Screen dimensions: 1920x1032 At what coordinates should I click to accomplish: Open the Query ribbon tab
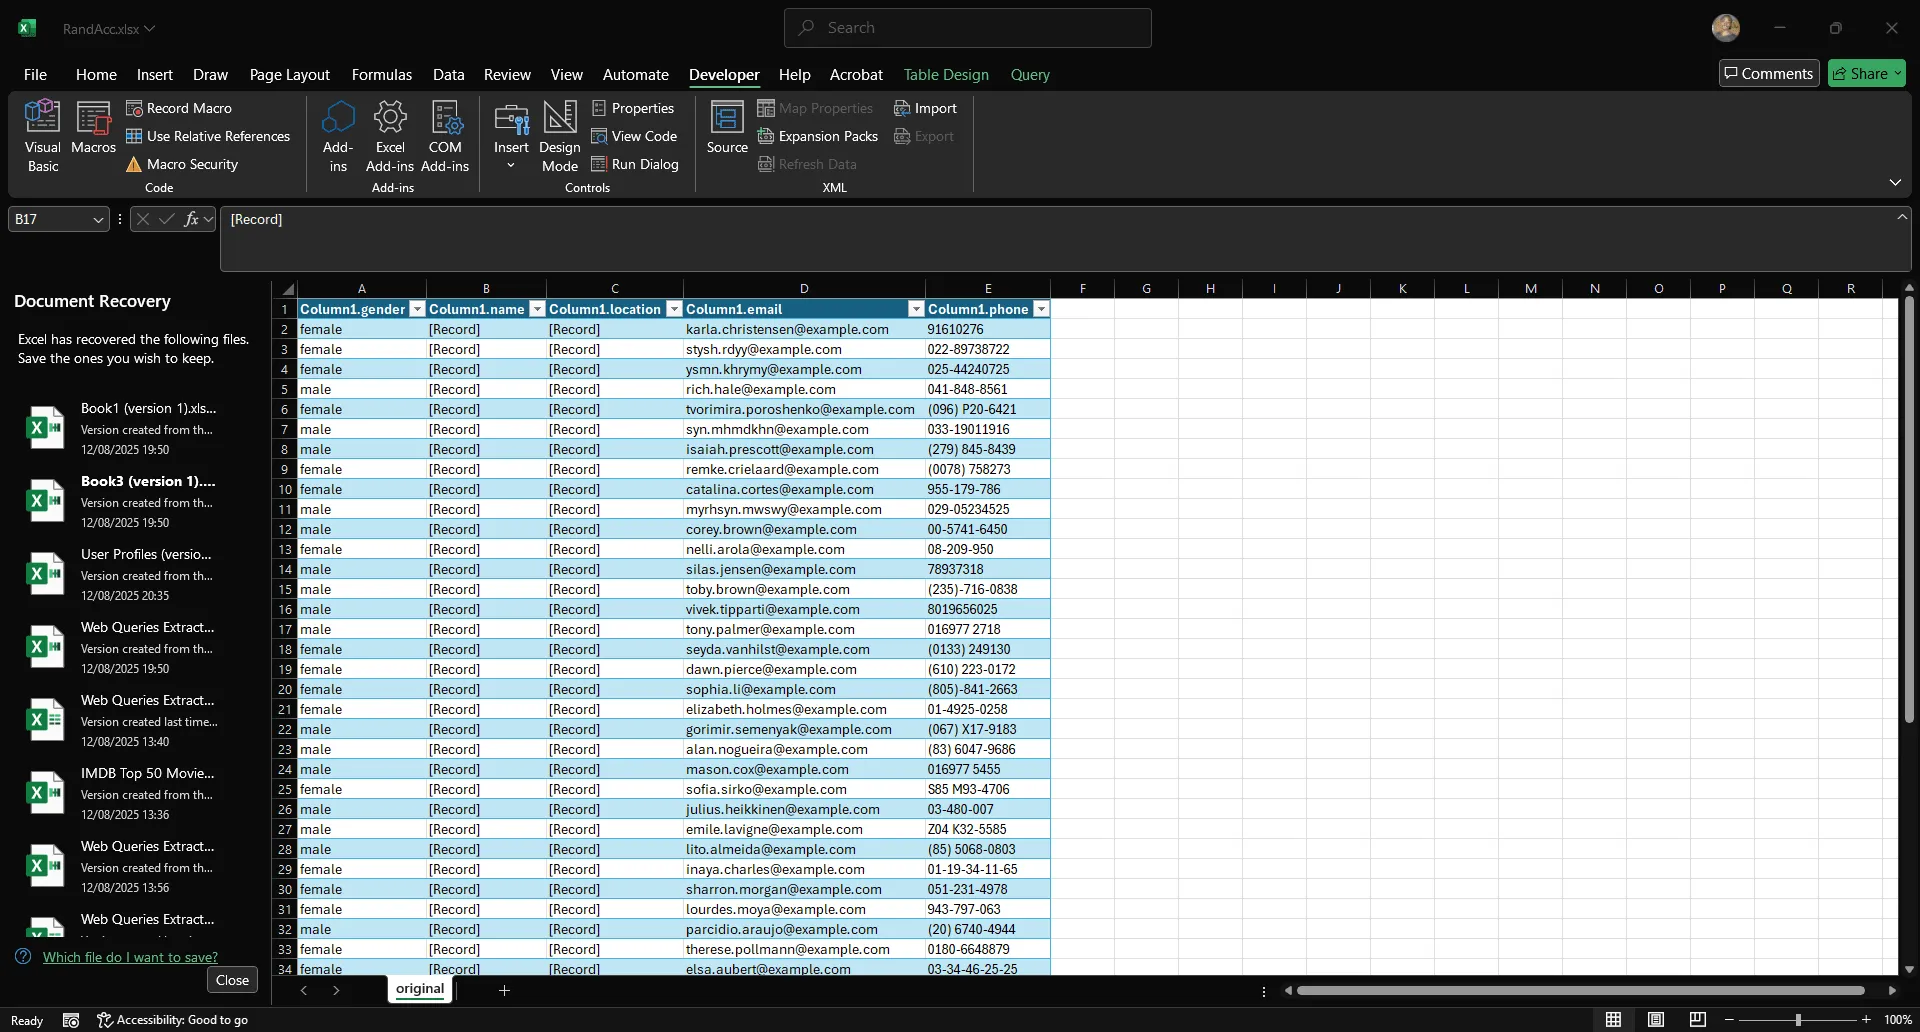click(x=1030, y=74)
